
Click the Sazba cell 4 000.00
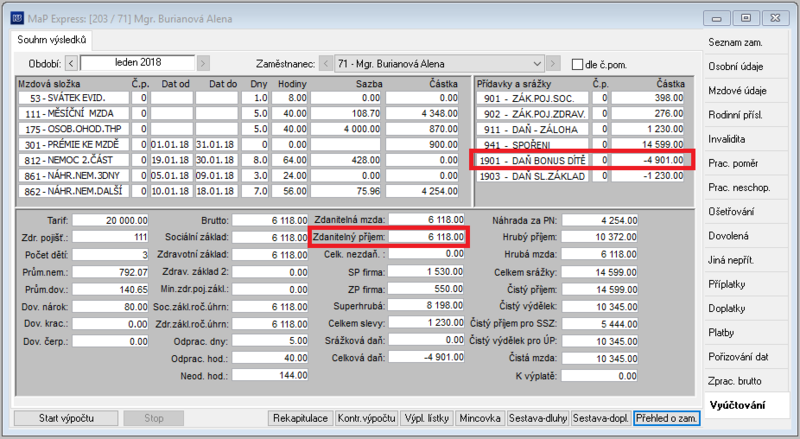pyautogui.click(x=346, y=129)
